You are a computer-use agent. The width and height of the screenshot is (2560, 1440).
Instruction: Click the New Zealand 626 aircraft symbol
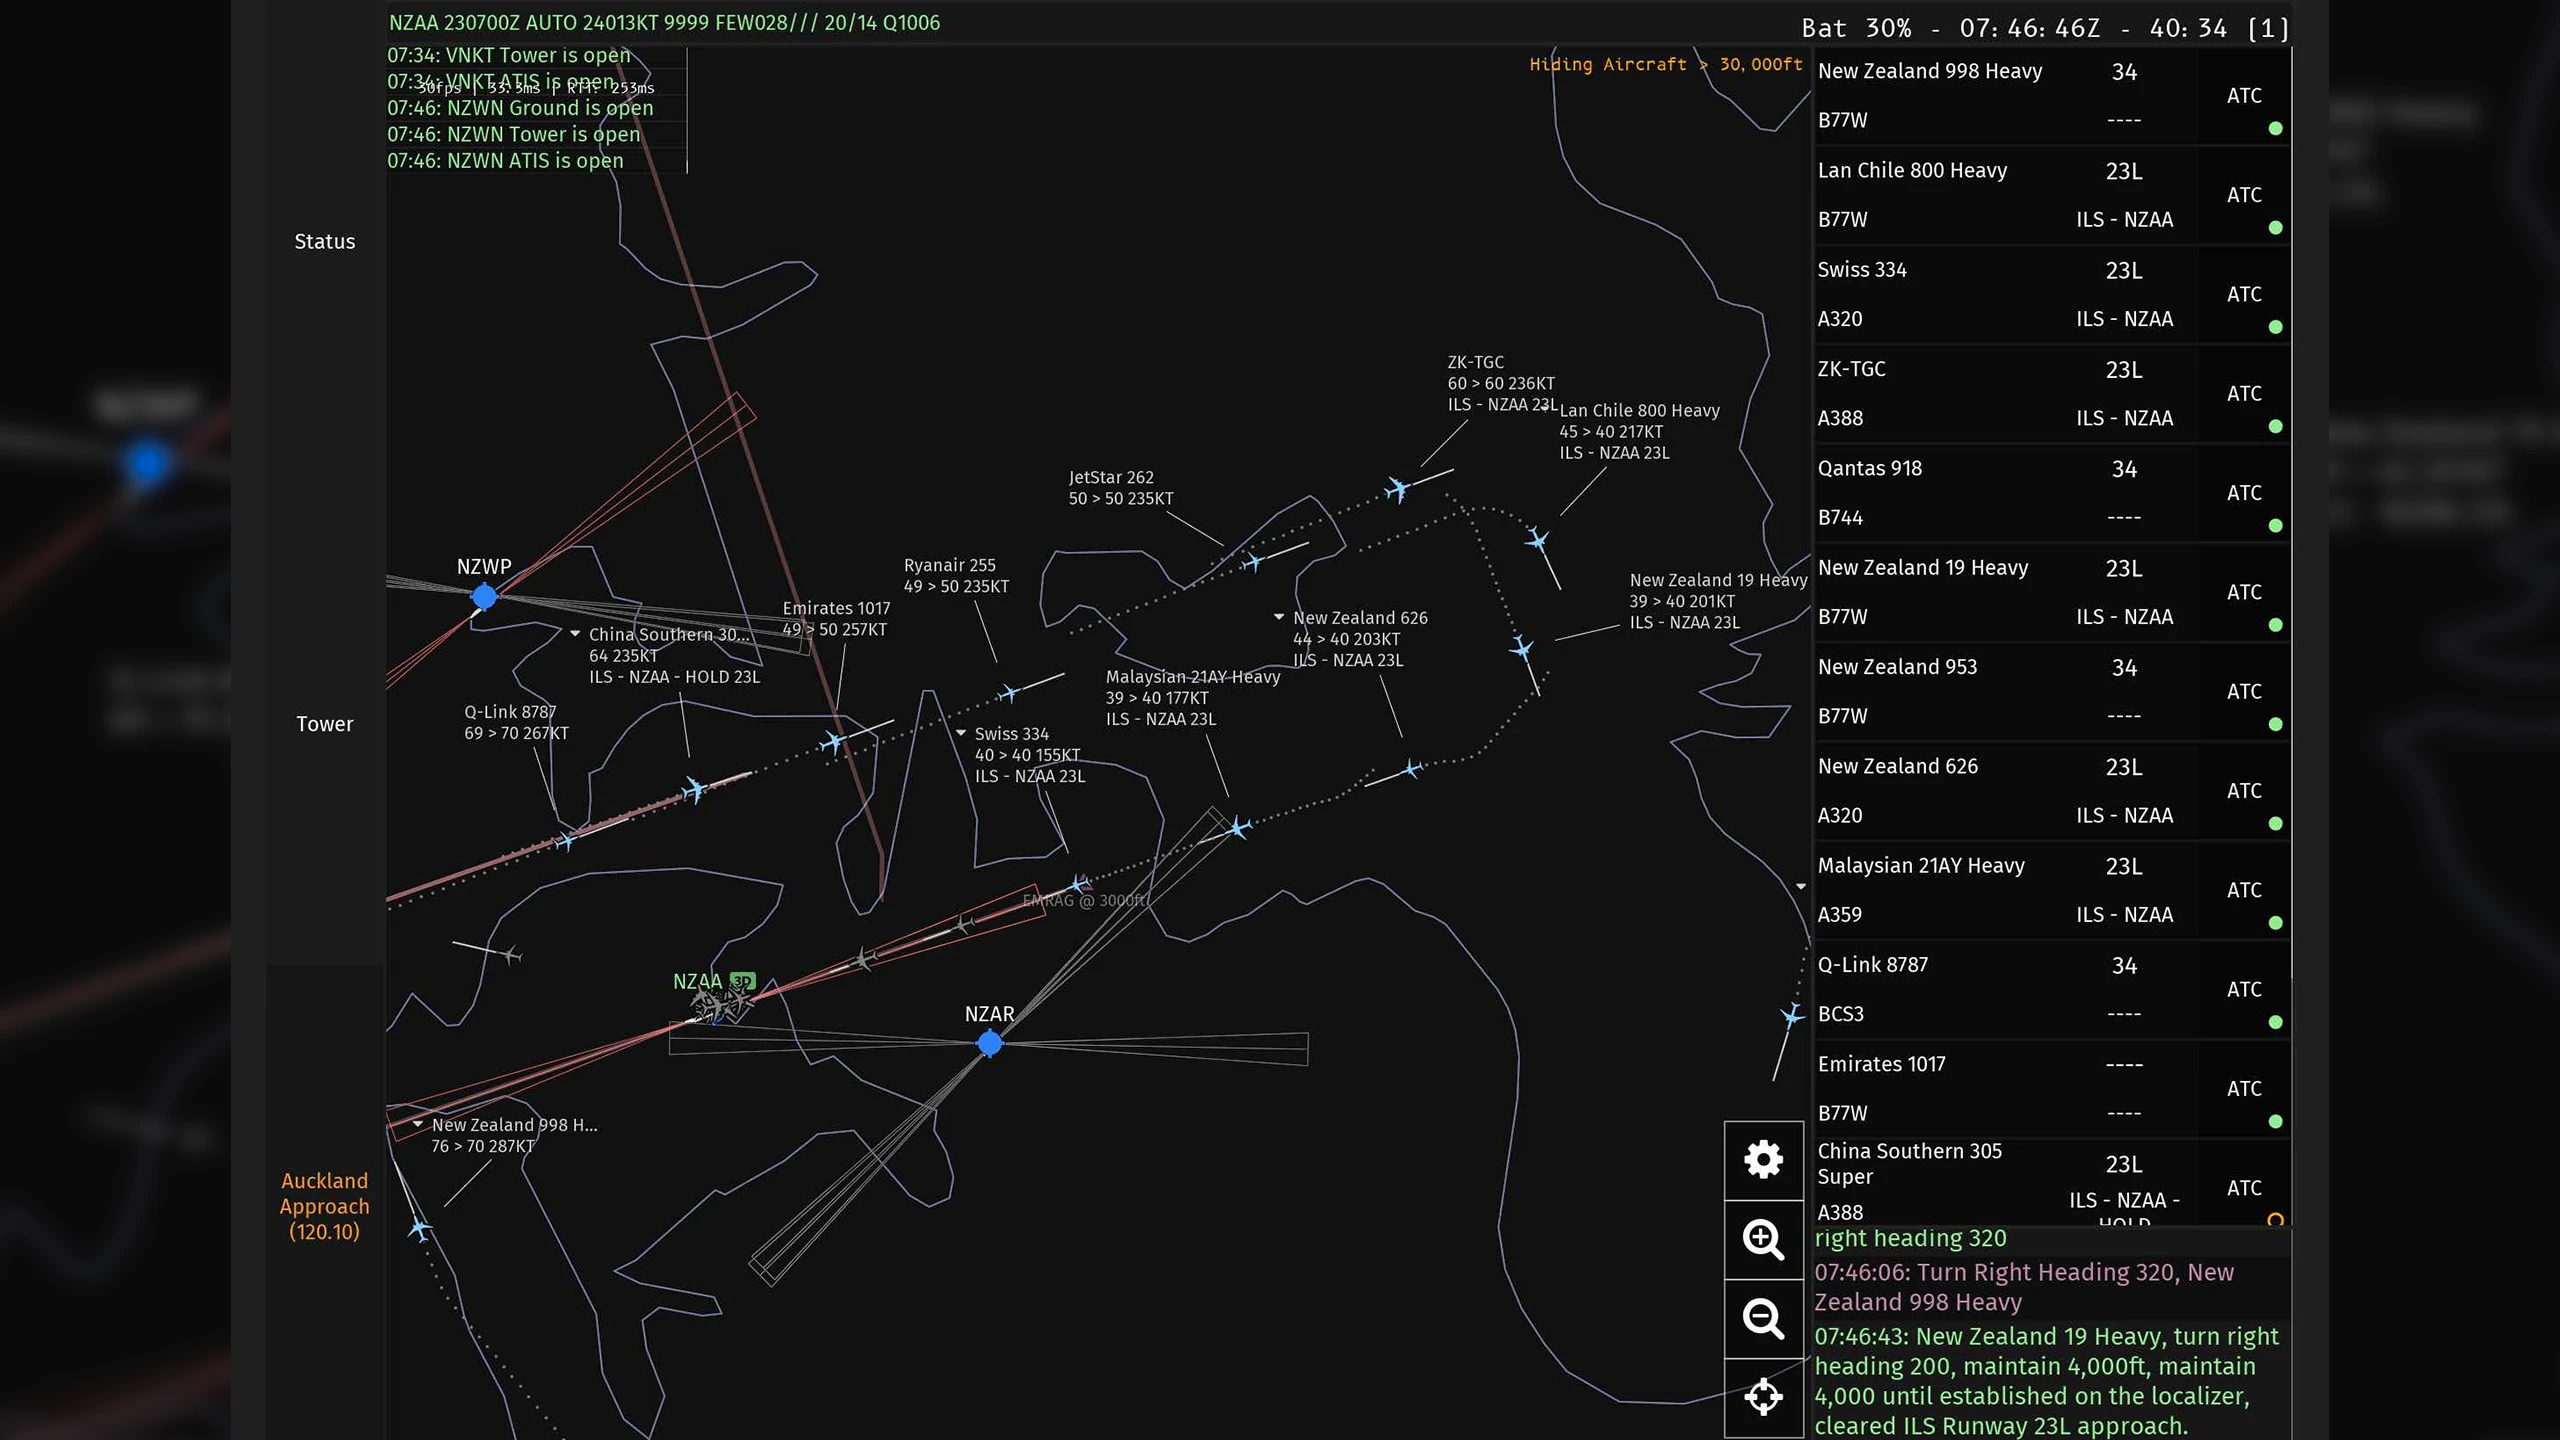1411,769
